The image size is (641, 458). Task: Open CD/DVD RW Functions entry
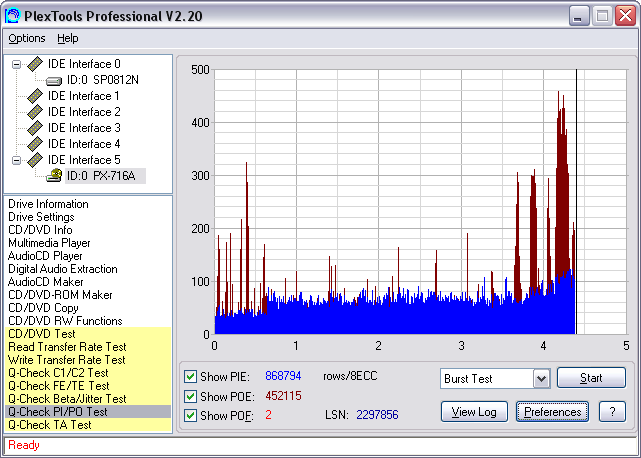pos(65,321)
